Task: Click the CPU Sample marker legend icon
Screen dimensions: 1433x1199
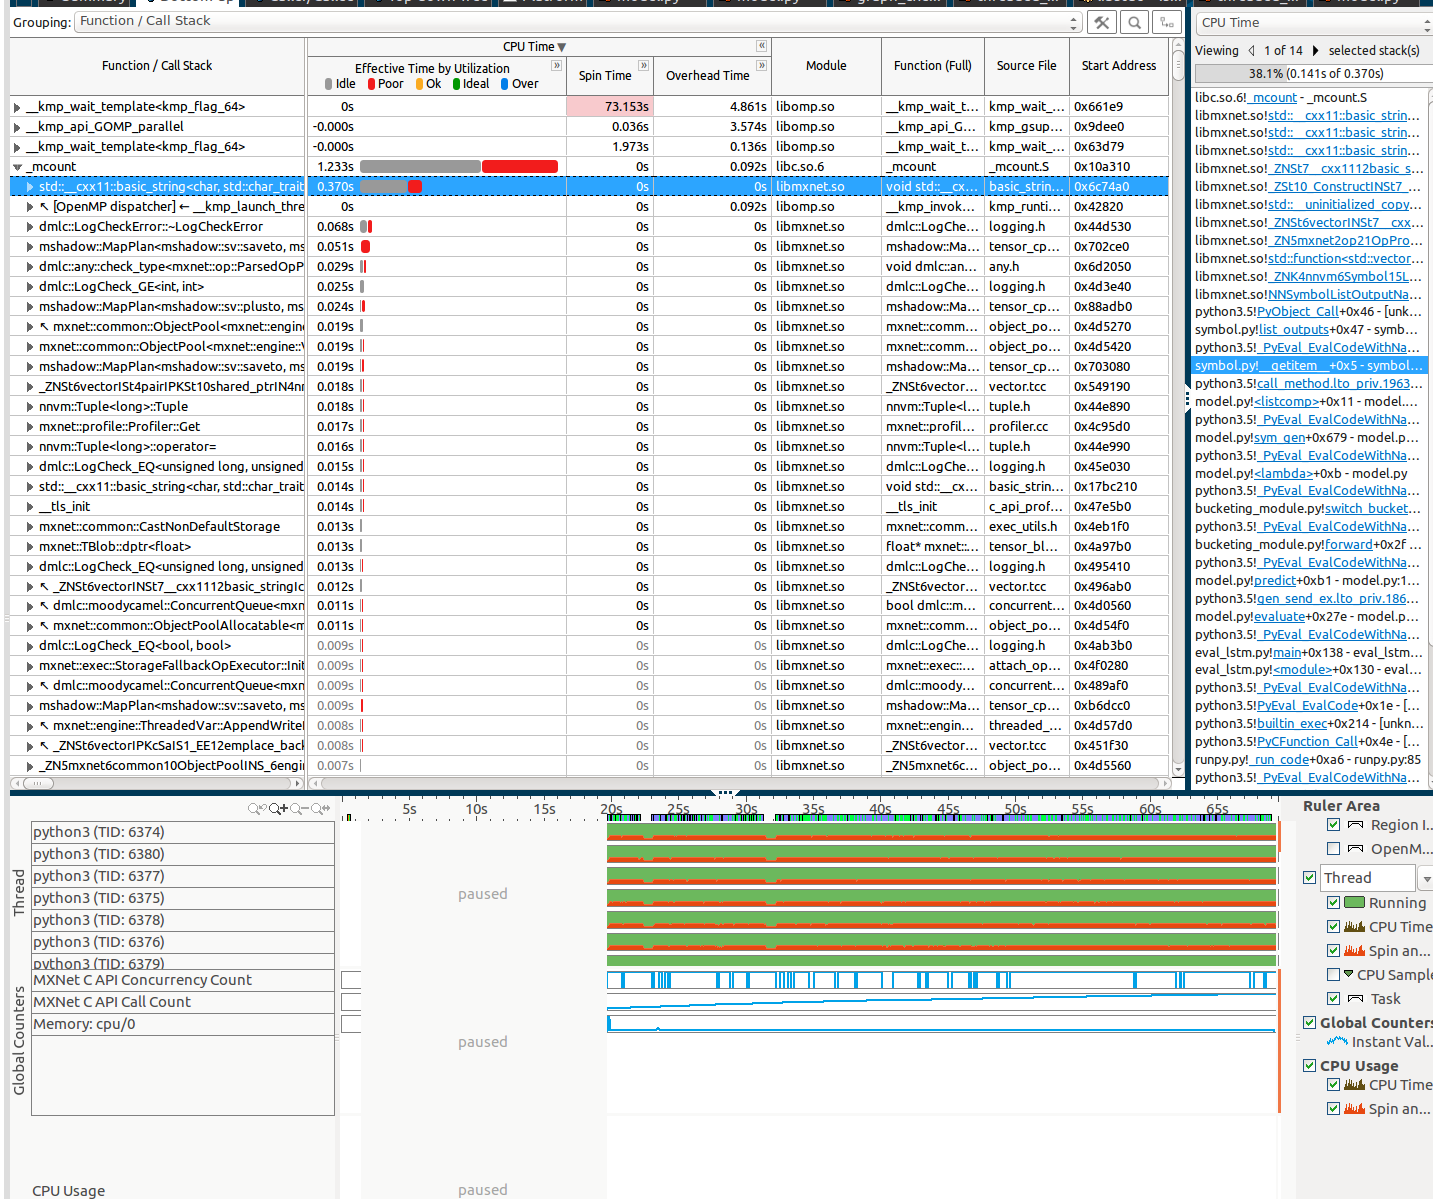Action: point(1349,974)
